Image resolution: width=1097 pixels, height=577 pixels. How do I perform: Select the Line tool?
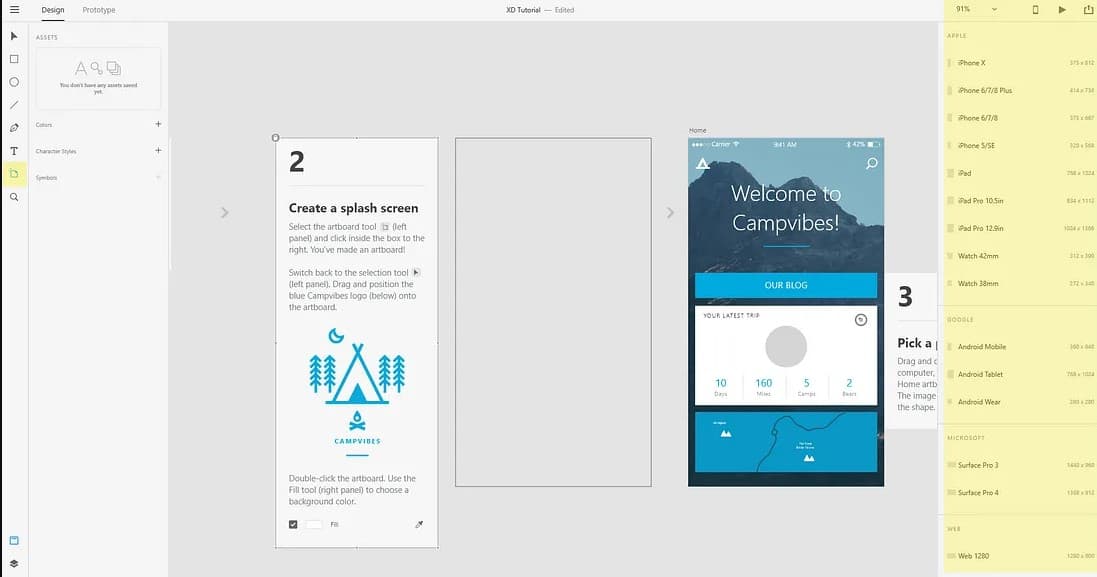[x=14, y=105]
